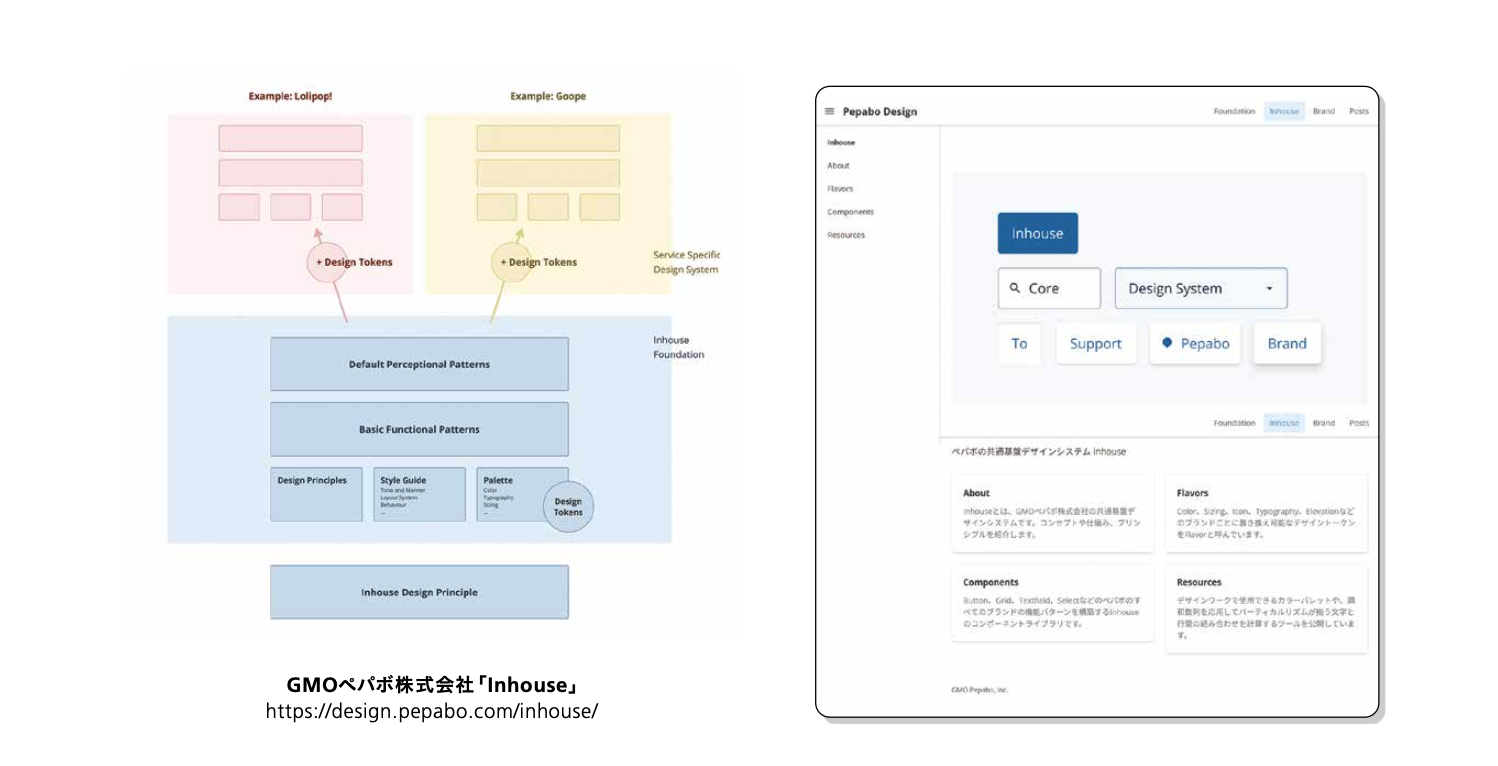Open Resources in the left sidebar
The height and width of the screenshot is (766, 1498).
pyautogui.click(x=846, y=235)
